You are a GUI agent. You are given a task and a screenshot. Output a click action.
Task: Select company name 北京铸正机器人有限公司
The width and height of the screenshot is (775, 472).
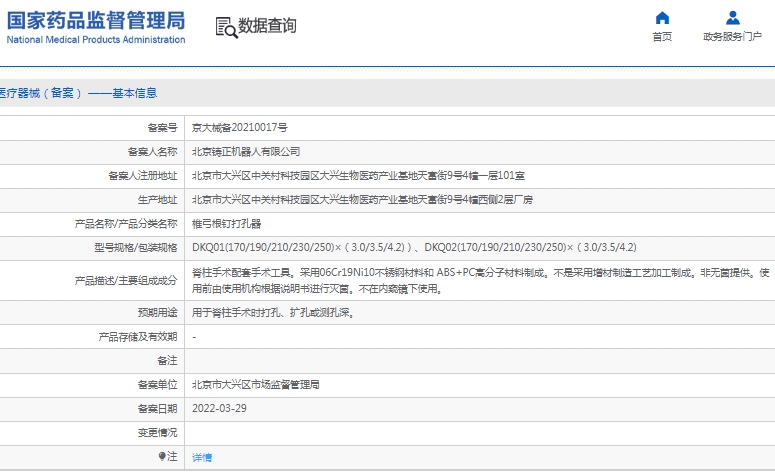(x=246, y=152)
